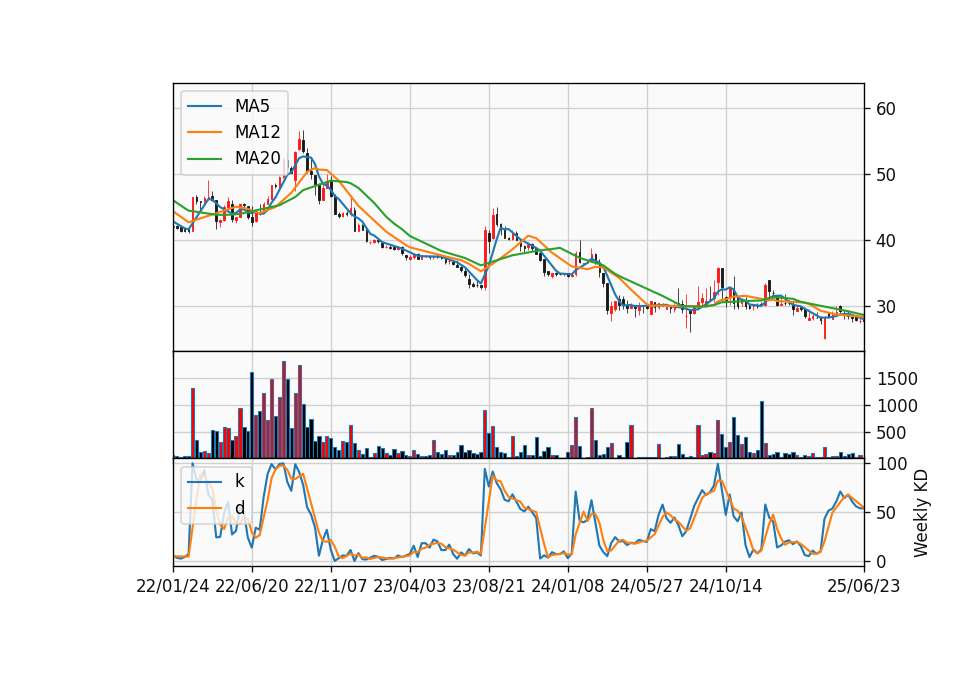Click the volume axis value 500

(892, 433)
